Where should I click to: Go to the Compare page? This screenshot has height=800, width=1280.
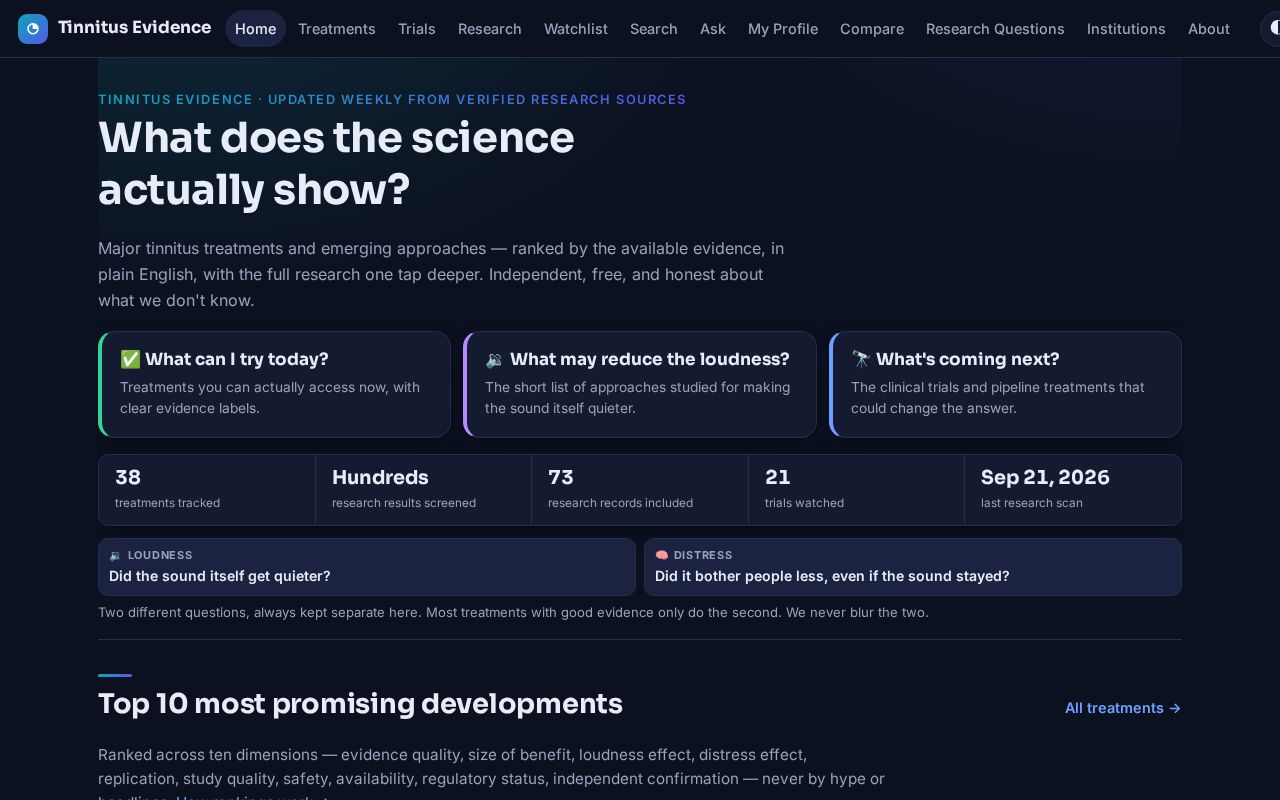tap(872, 29)
